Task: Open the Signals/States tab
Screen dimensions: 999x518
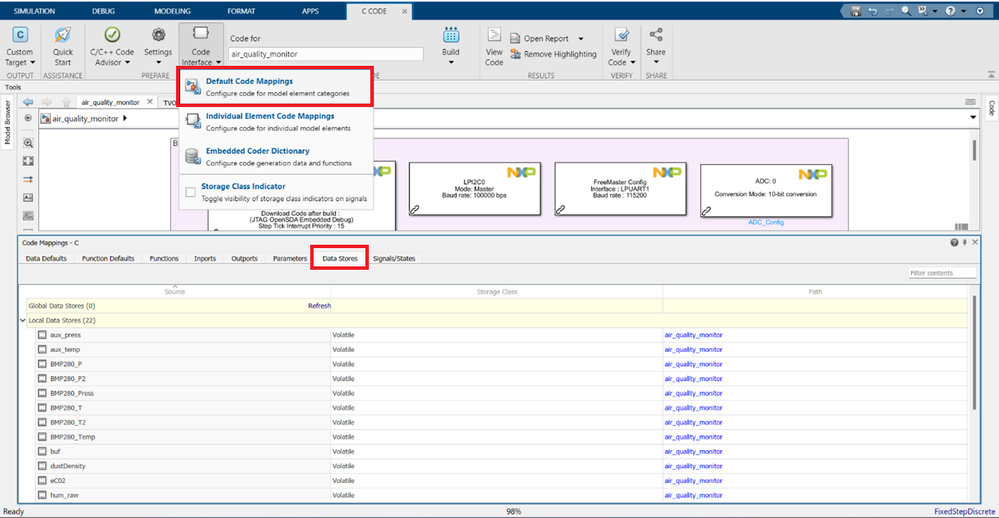Action: click(x=394, y=258)
